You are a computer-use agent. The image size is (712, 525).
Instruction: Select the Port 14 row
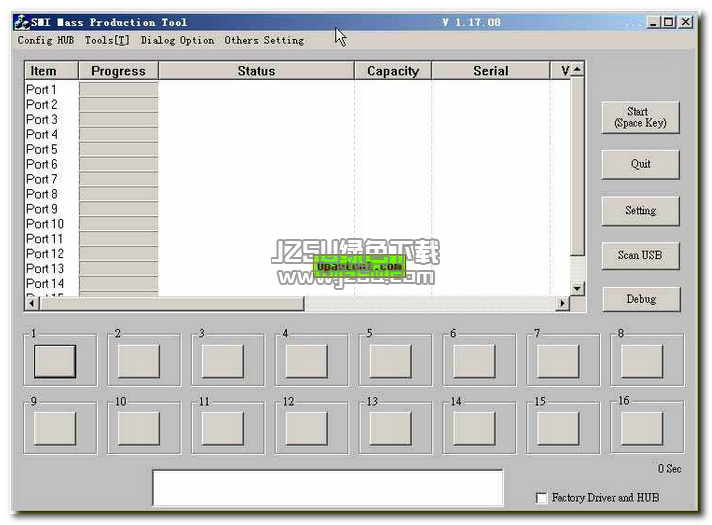(x=297, y=283)
